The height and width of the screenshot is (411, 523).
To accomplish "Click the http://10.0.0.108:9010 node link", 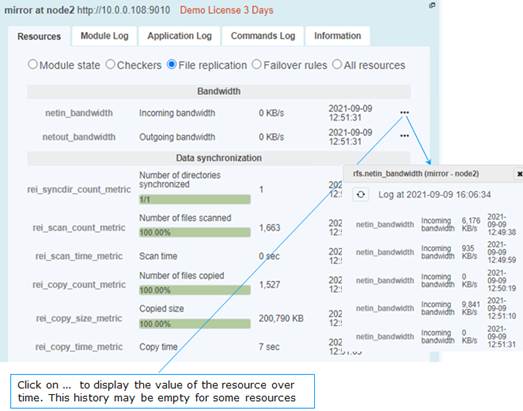I will click(124, 10).
